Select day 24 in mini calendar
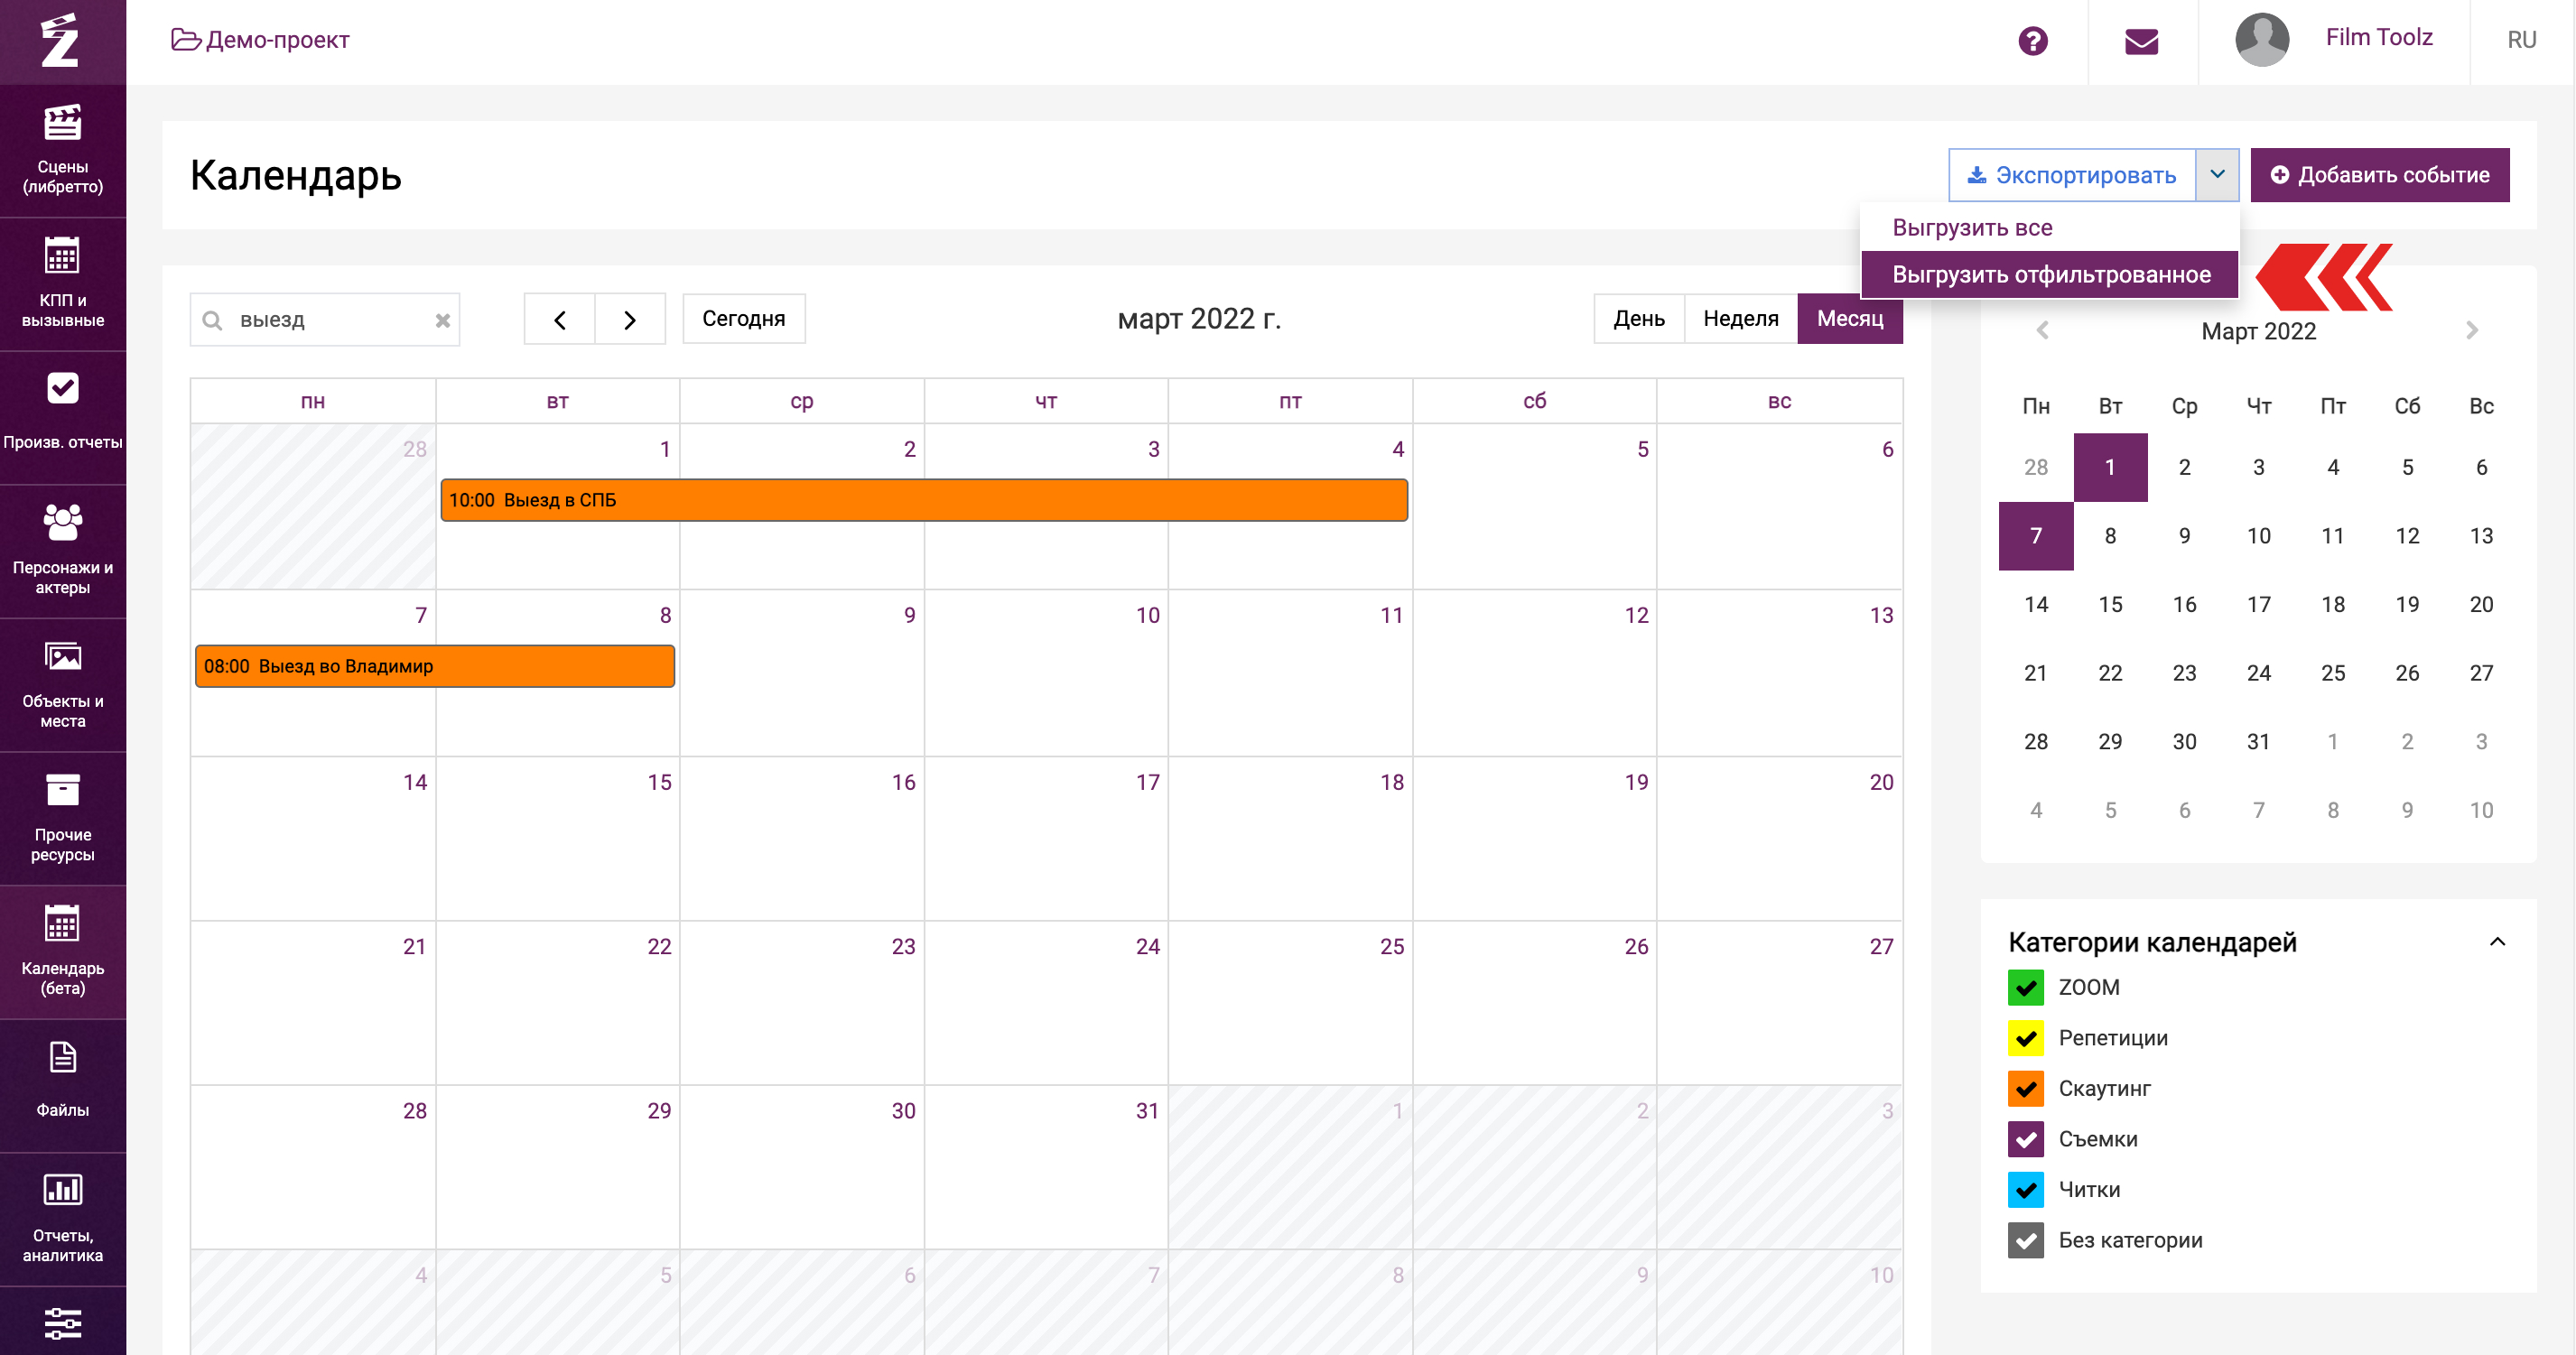Viewport: 2576px width, 1355px height. (x=2258, y=673)
